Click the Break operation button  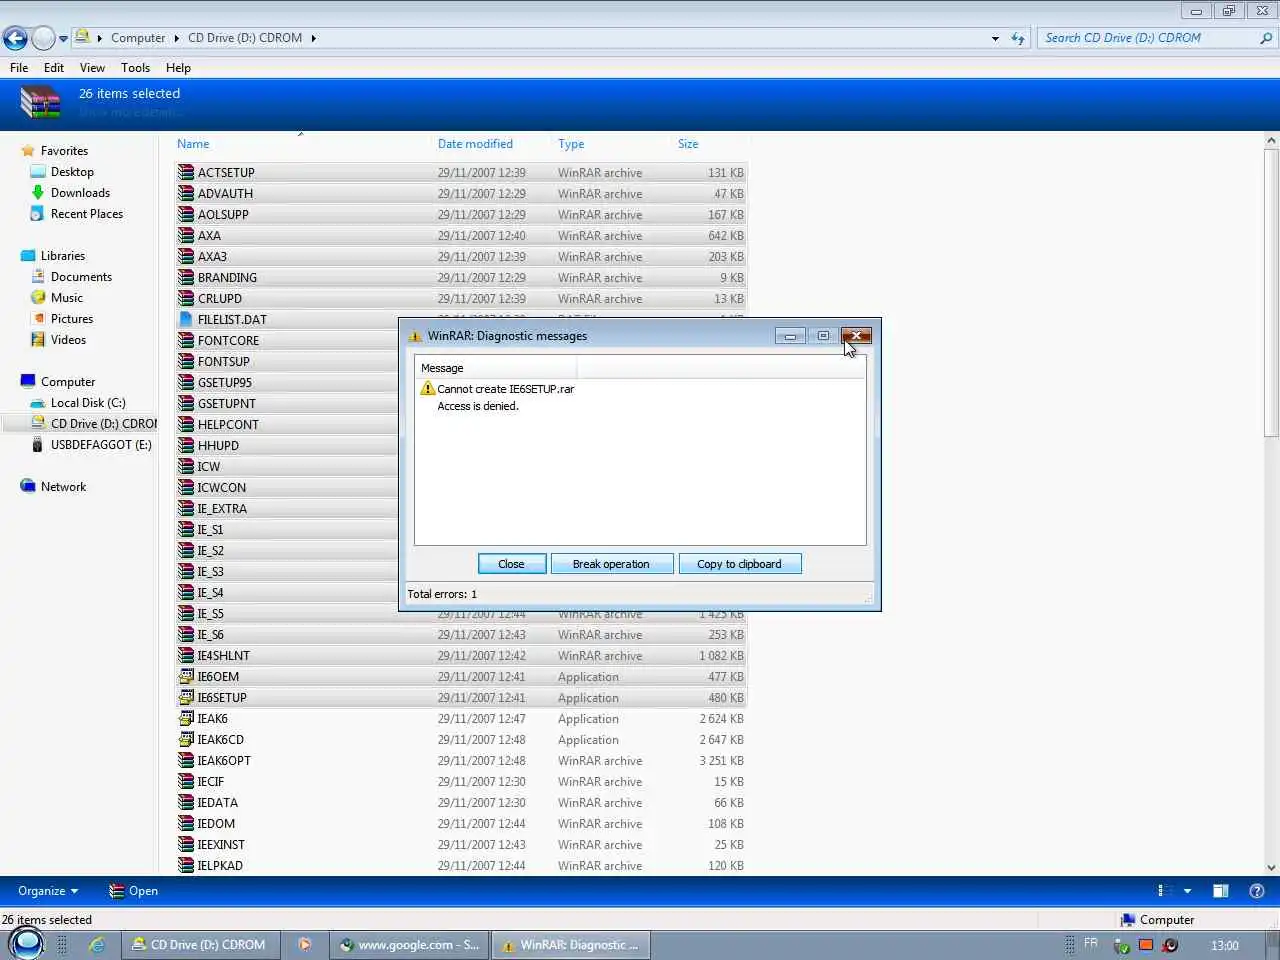pos(611,564)
